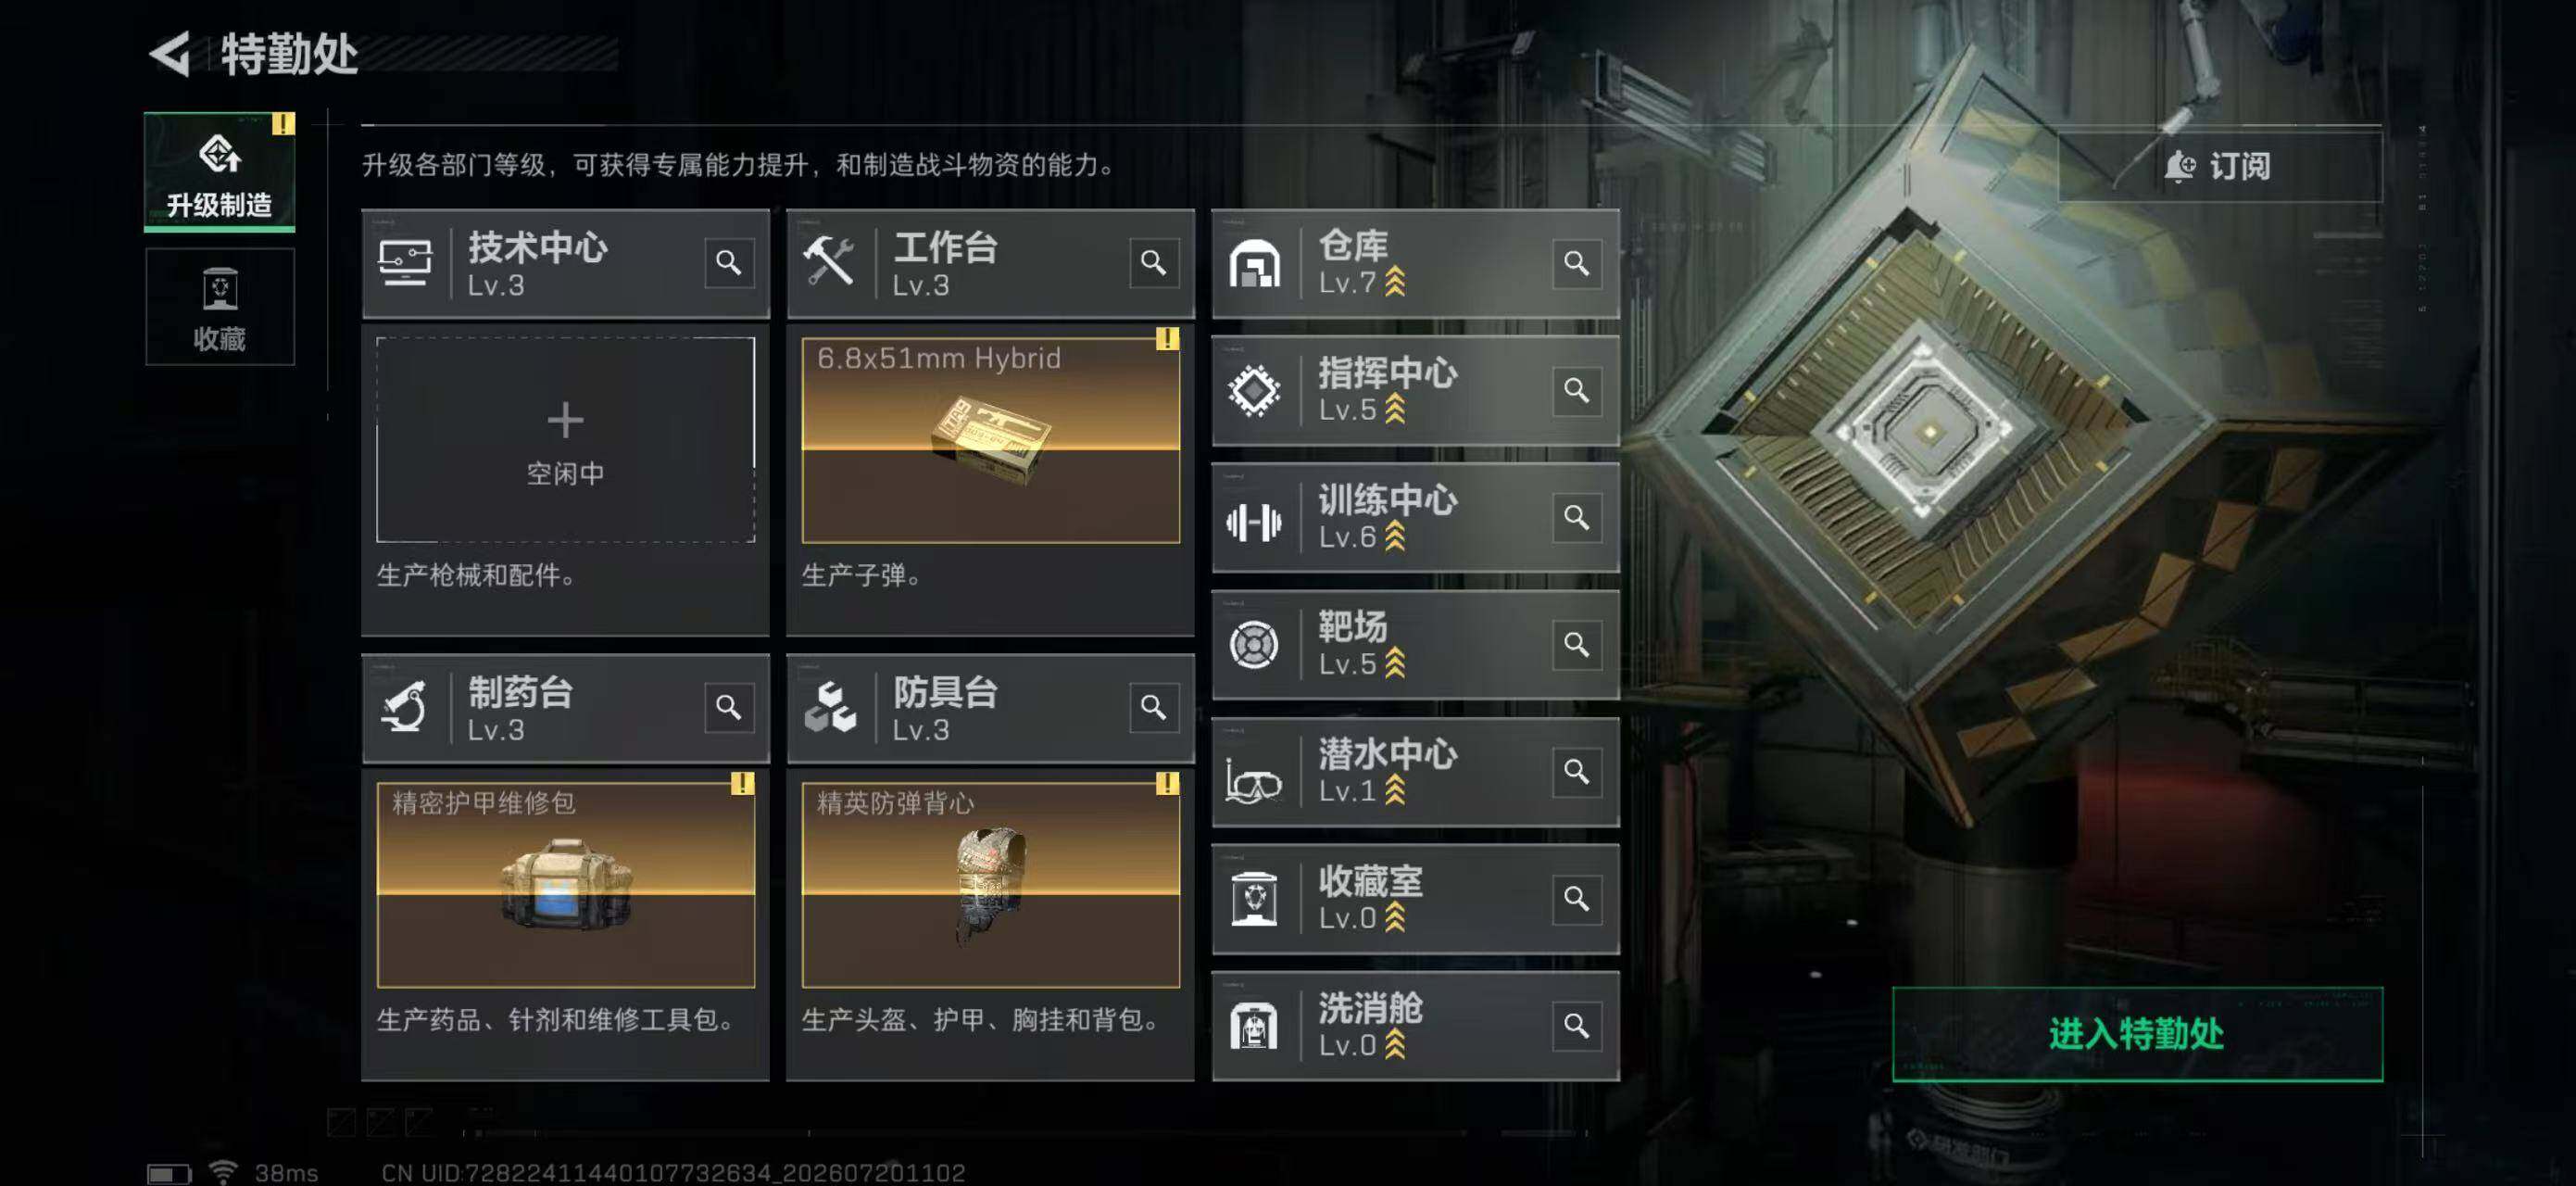Viewport: 2576px width, 1186px height.
Task: Click the 收藏室 upgrade chevrons
Action: (1394, 917)
